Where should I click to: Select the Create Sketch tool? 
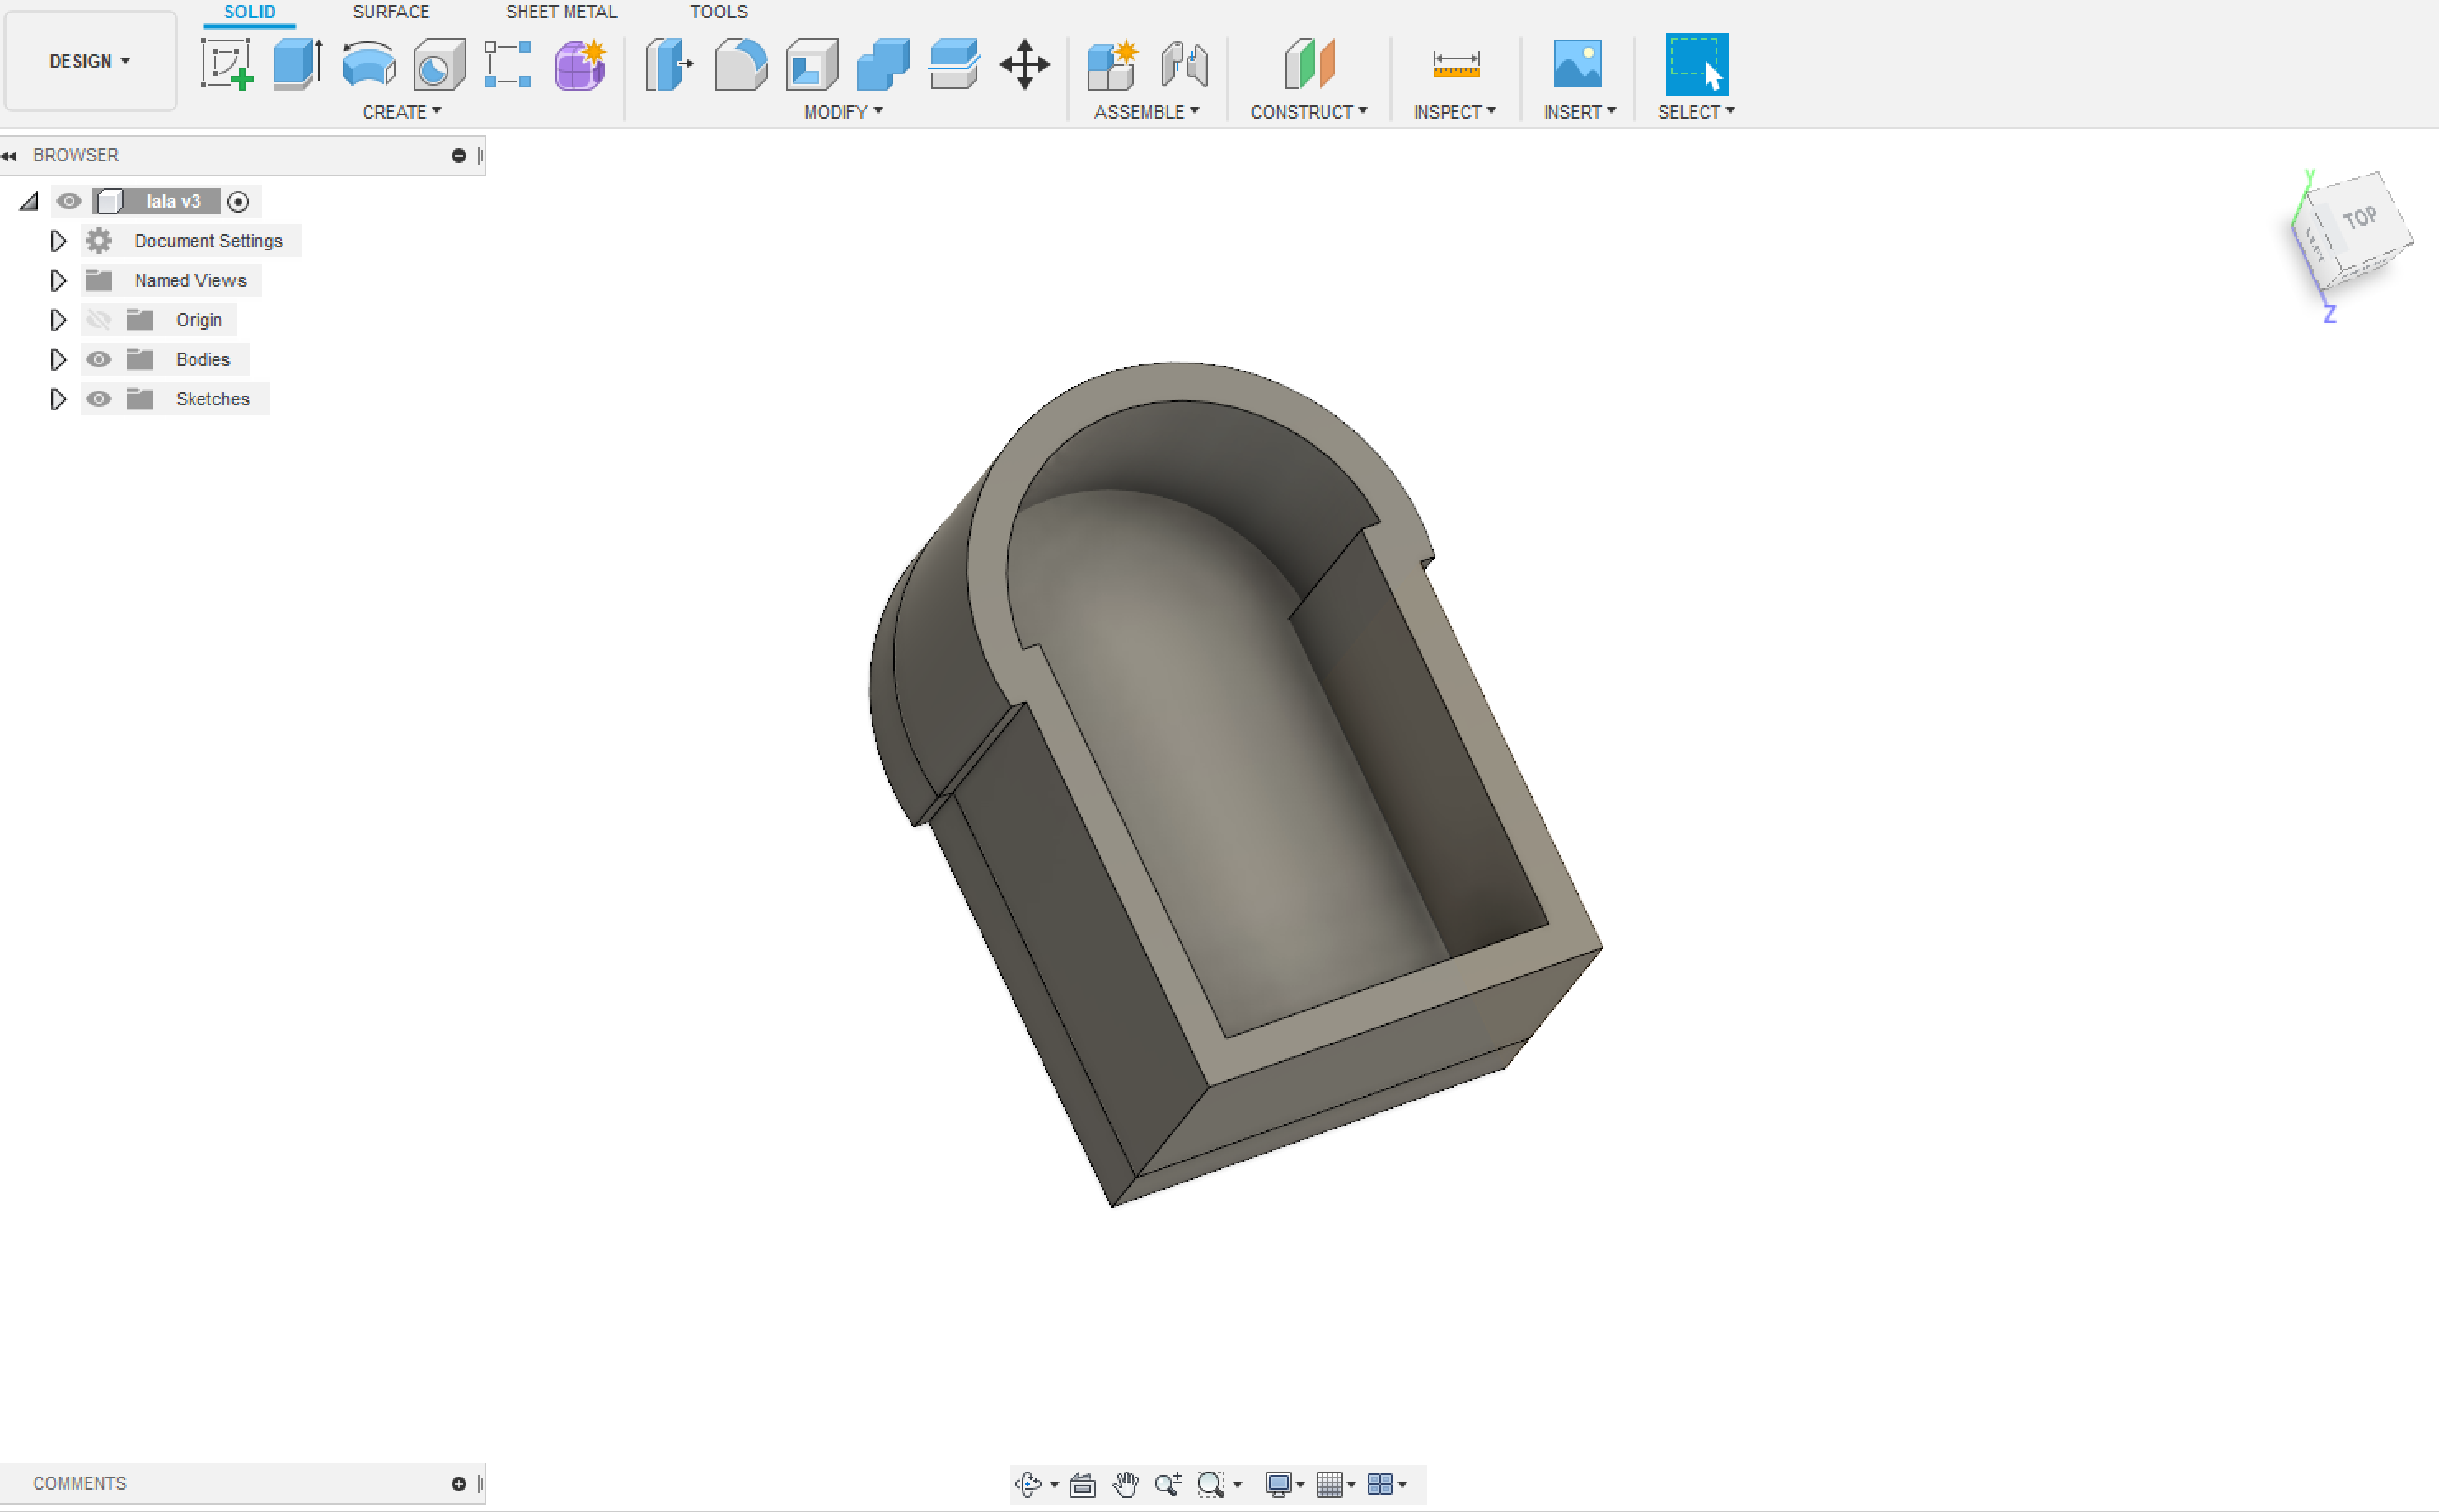226,64
